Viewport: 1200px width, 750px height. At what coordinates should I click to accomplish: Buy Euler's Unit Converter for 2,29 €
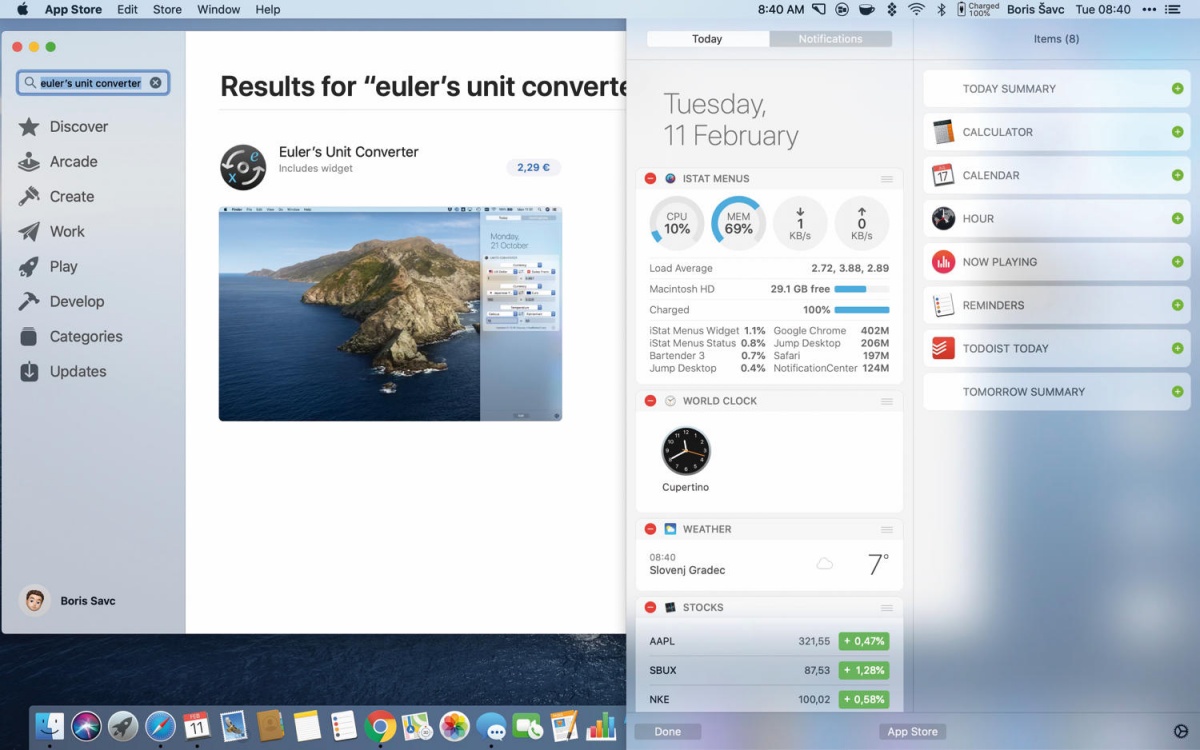tap(533, 168)
